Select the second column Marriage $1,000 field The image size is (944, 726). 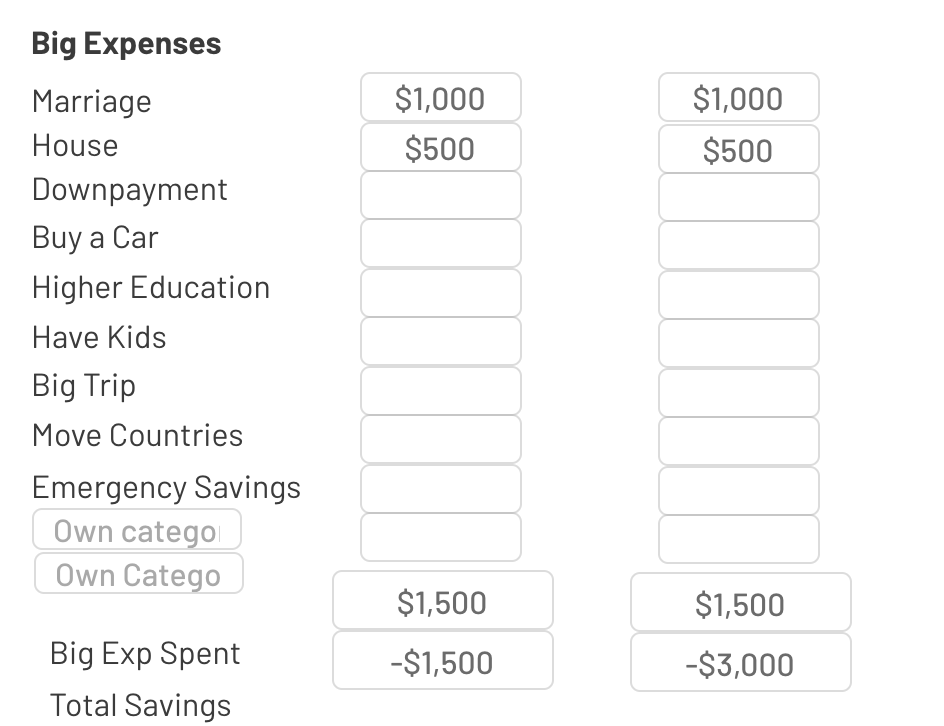coord(739,98)
